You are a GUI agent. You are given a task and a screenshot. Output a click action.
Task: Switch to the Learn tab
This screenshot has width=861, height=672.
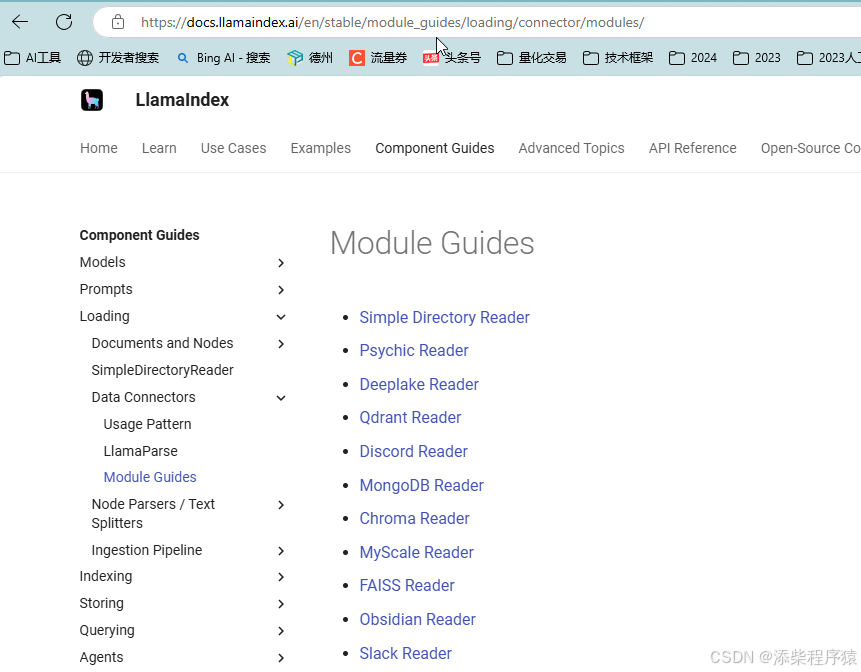(x=159, y=148)
